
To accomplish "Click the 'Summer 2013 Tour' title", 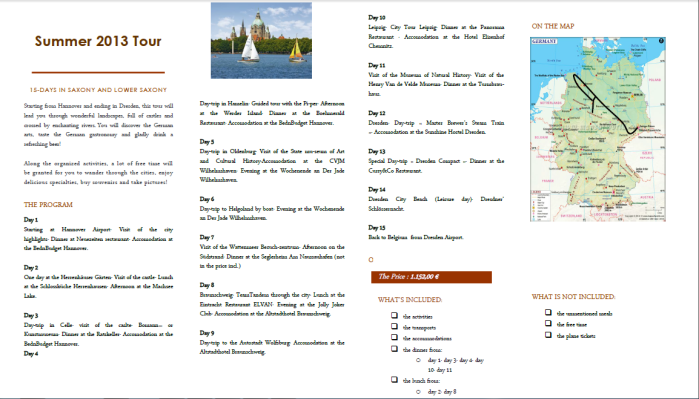I will point(98,41).
